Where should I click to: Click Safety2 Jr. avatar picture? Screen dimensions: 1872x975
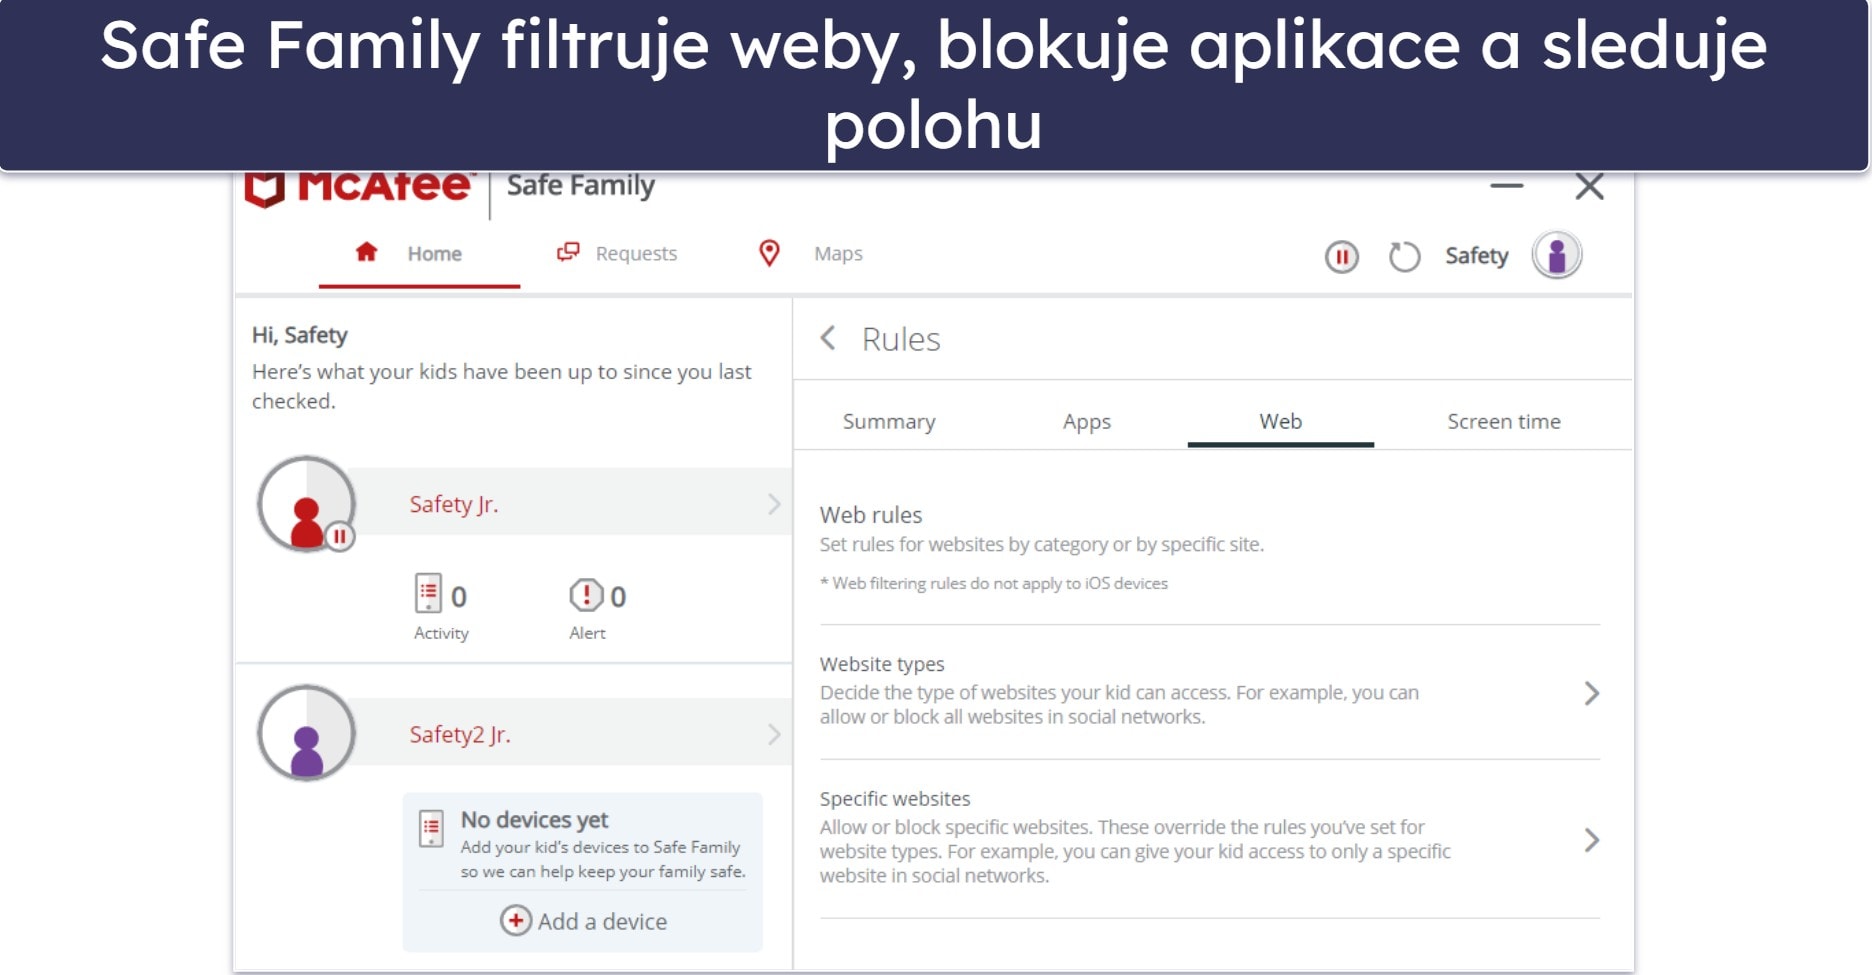pos(306,733)
